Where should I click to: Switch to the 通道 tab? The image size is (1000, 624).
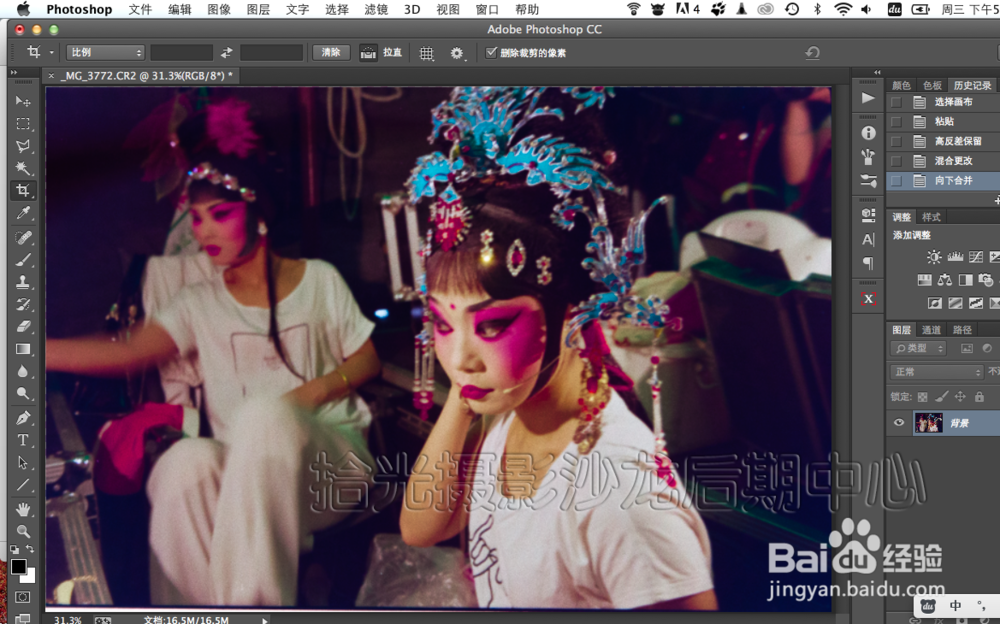tap(931, 330)
